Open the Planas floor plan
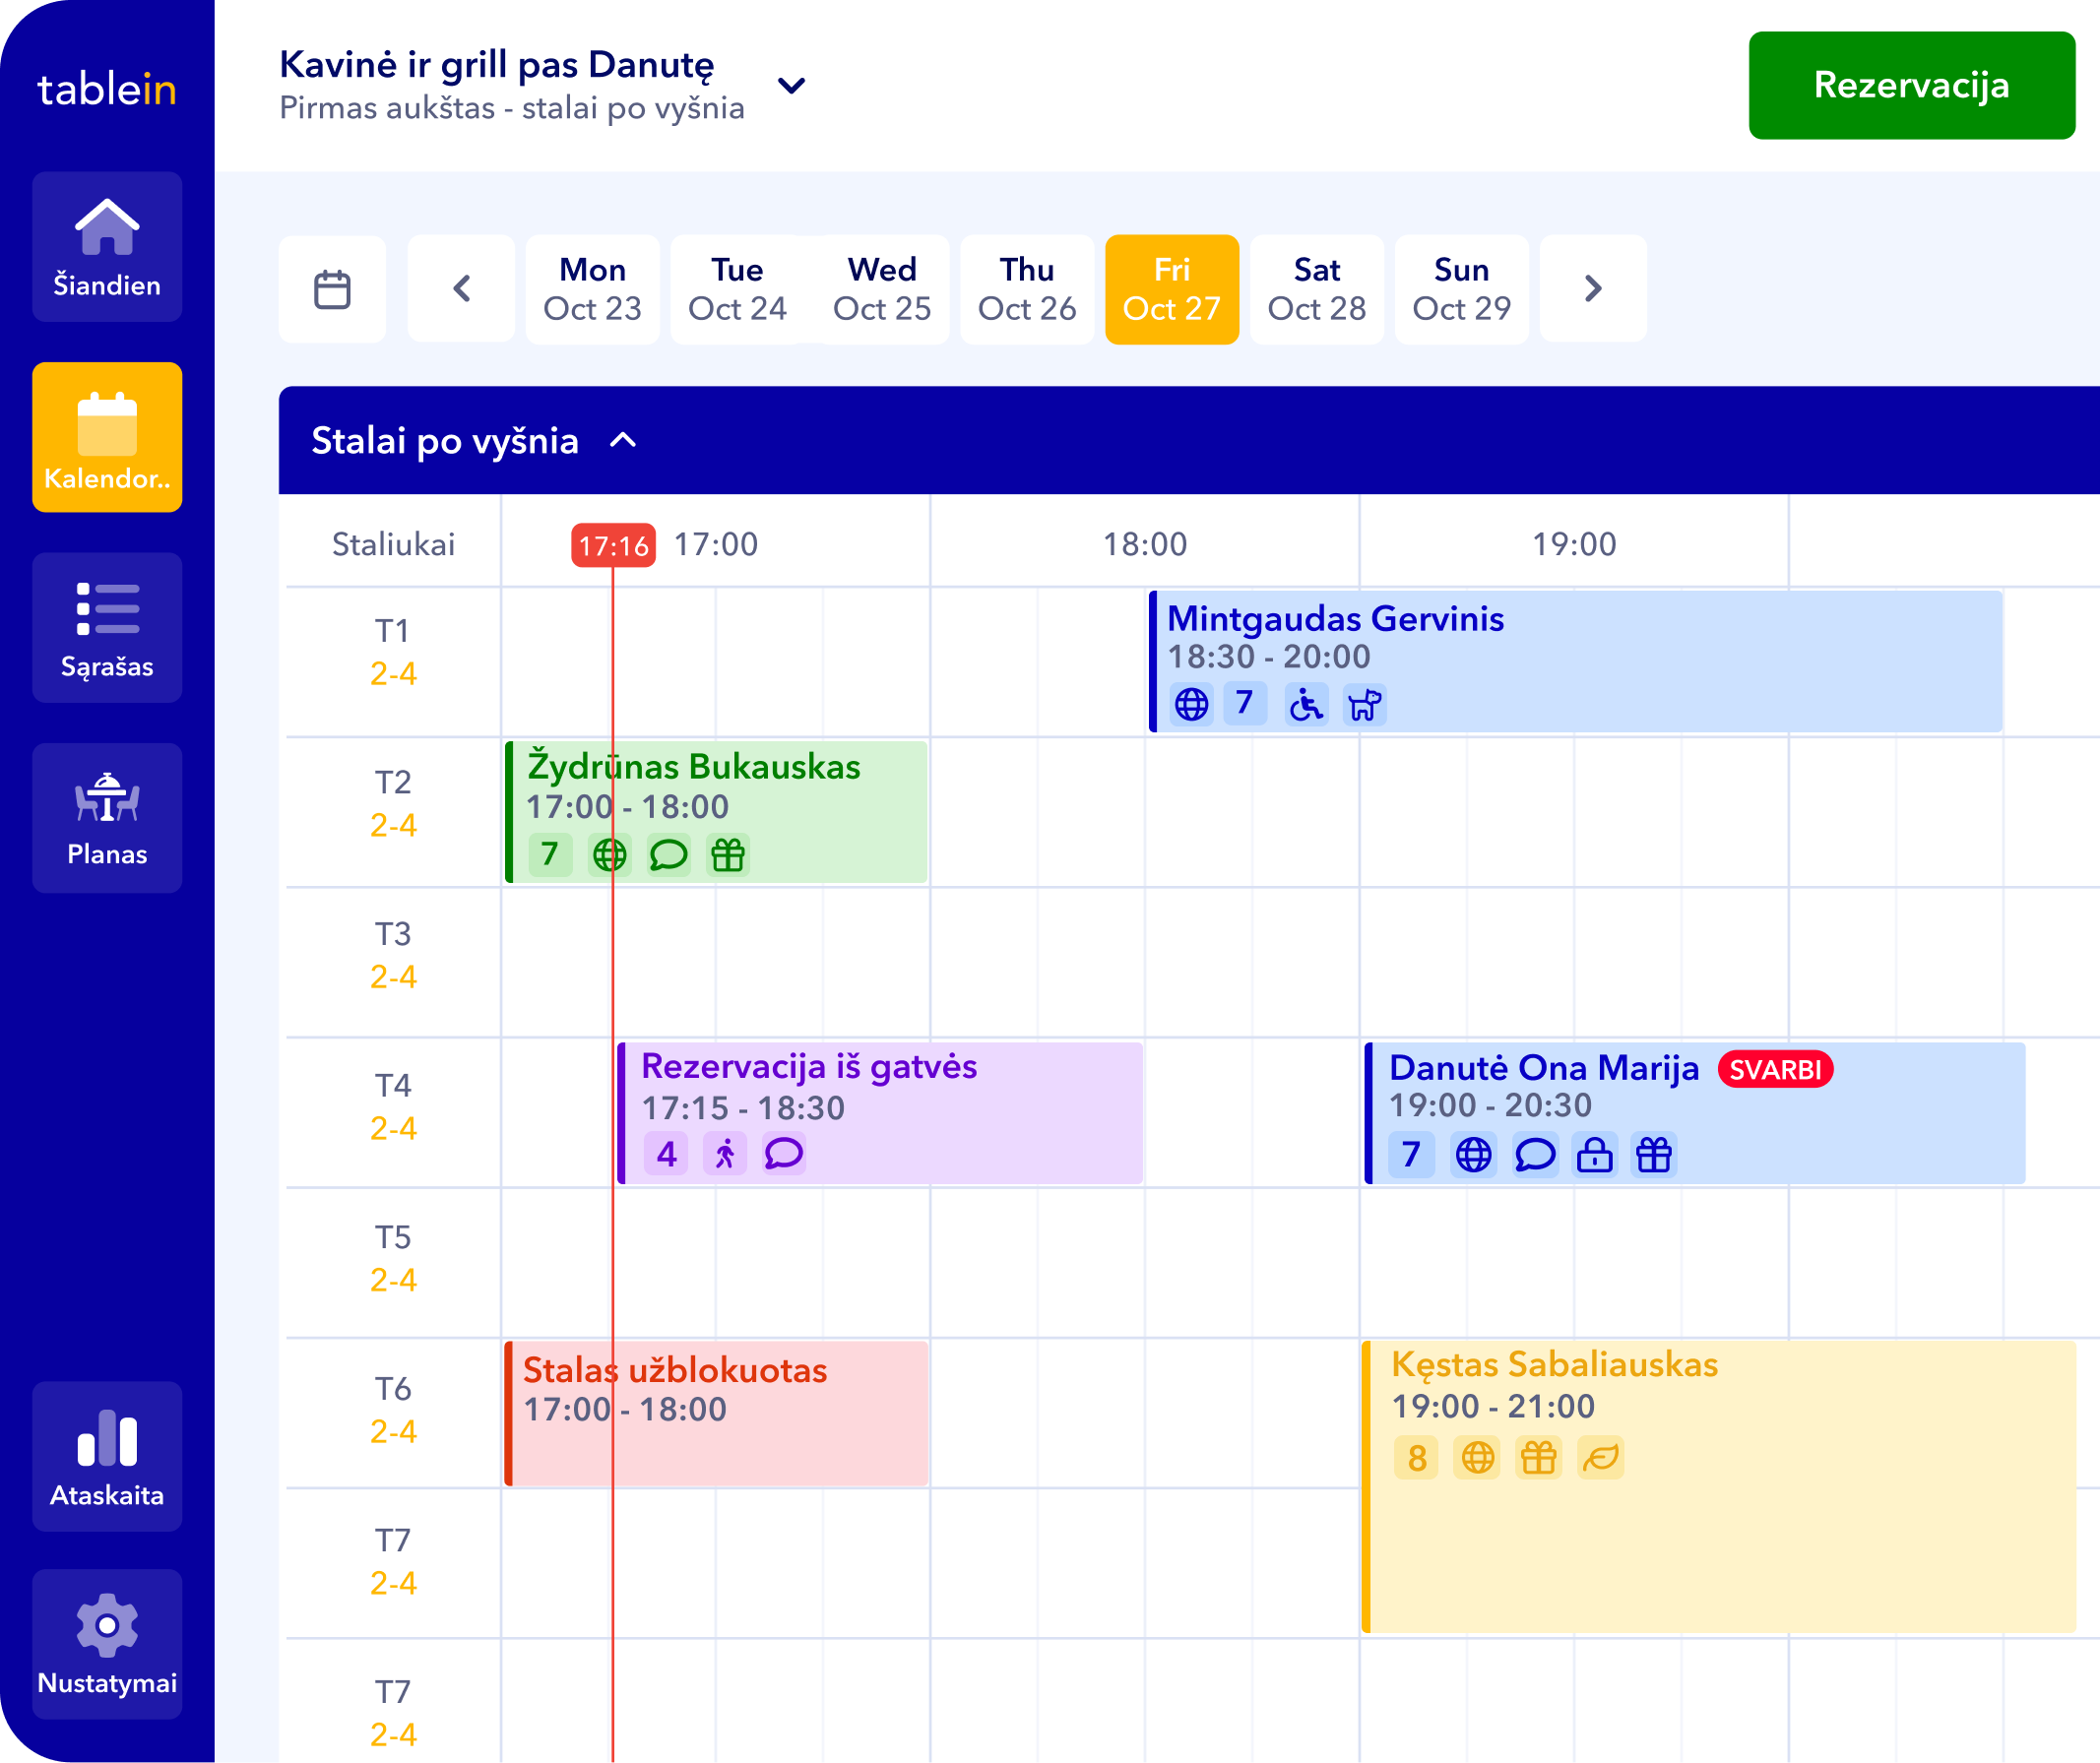This screenshot has width=2100, height=1763. tap(107, 818)
